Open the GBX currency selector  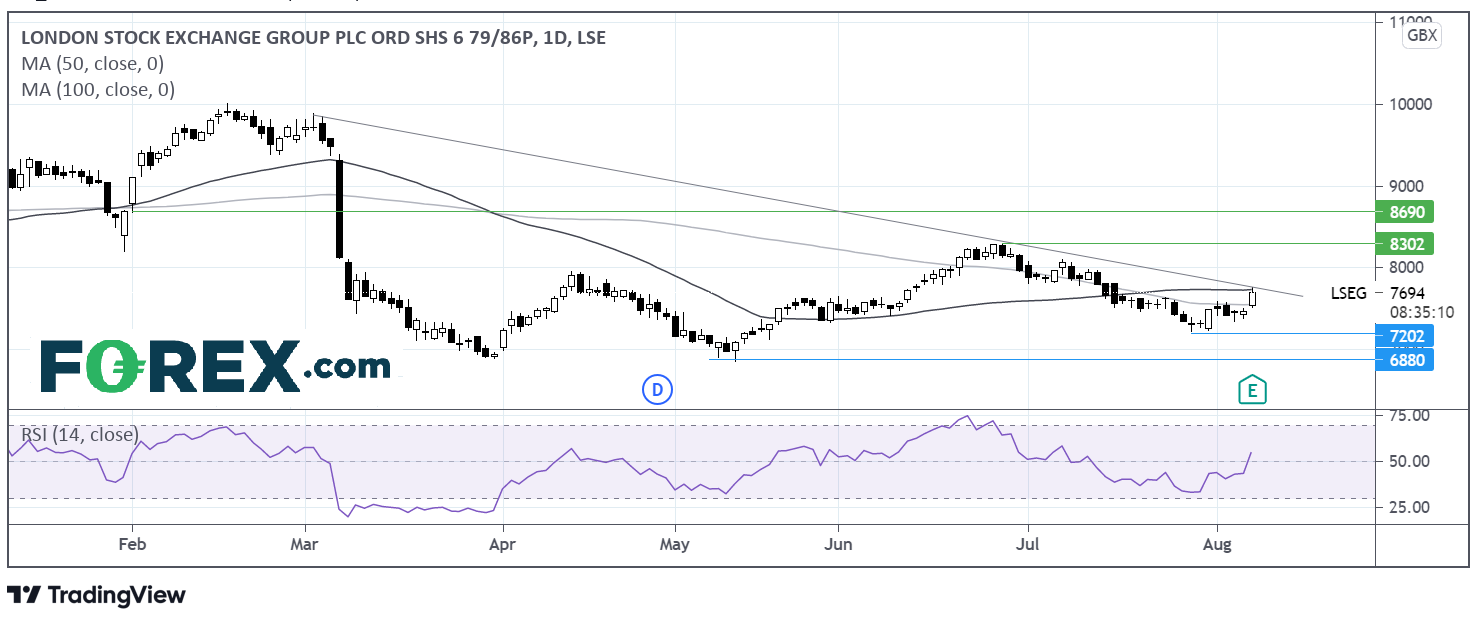point(1421,36)
